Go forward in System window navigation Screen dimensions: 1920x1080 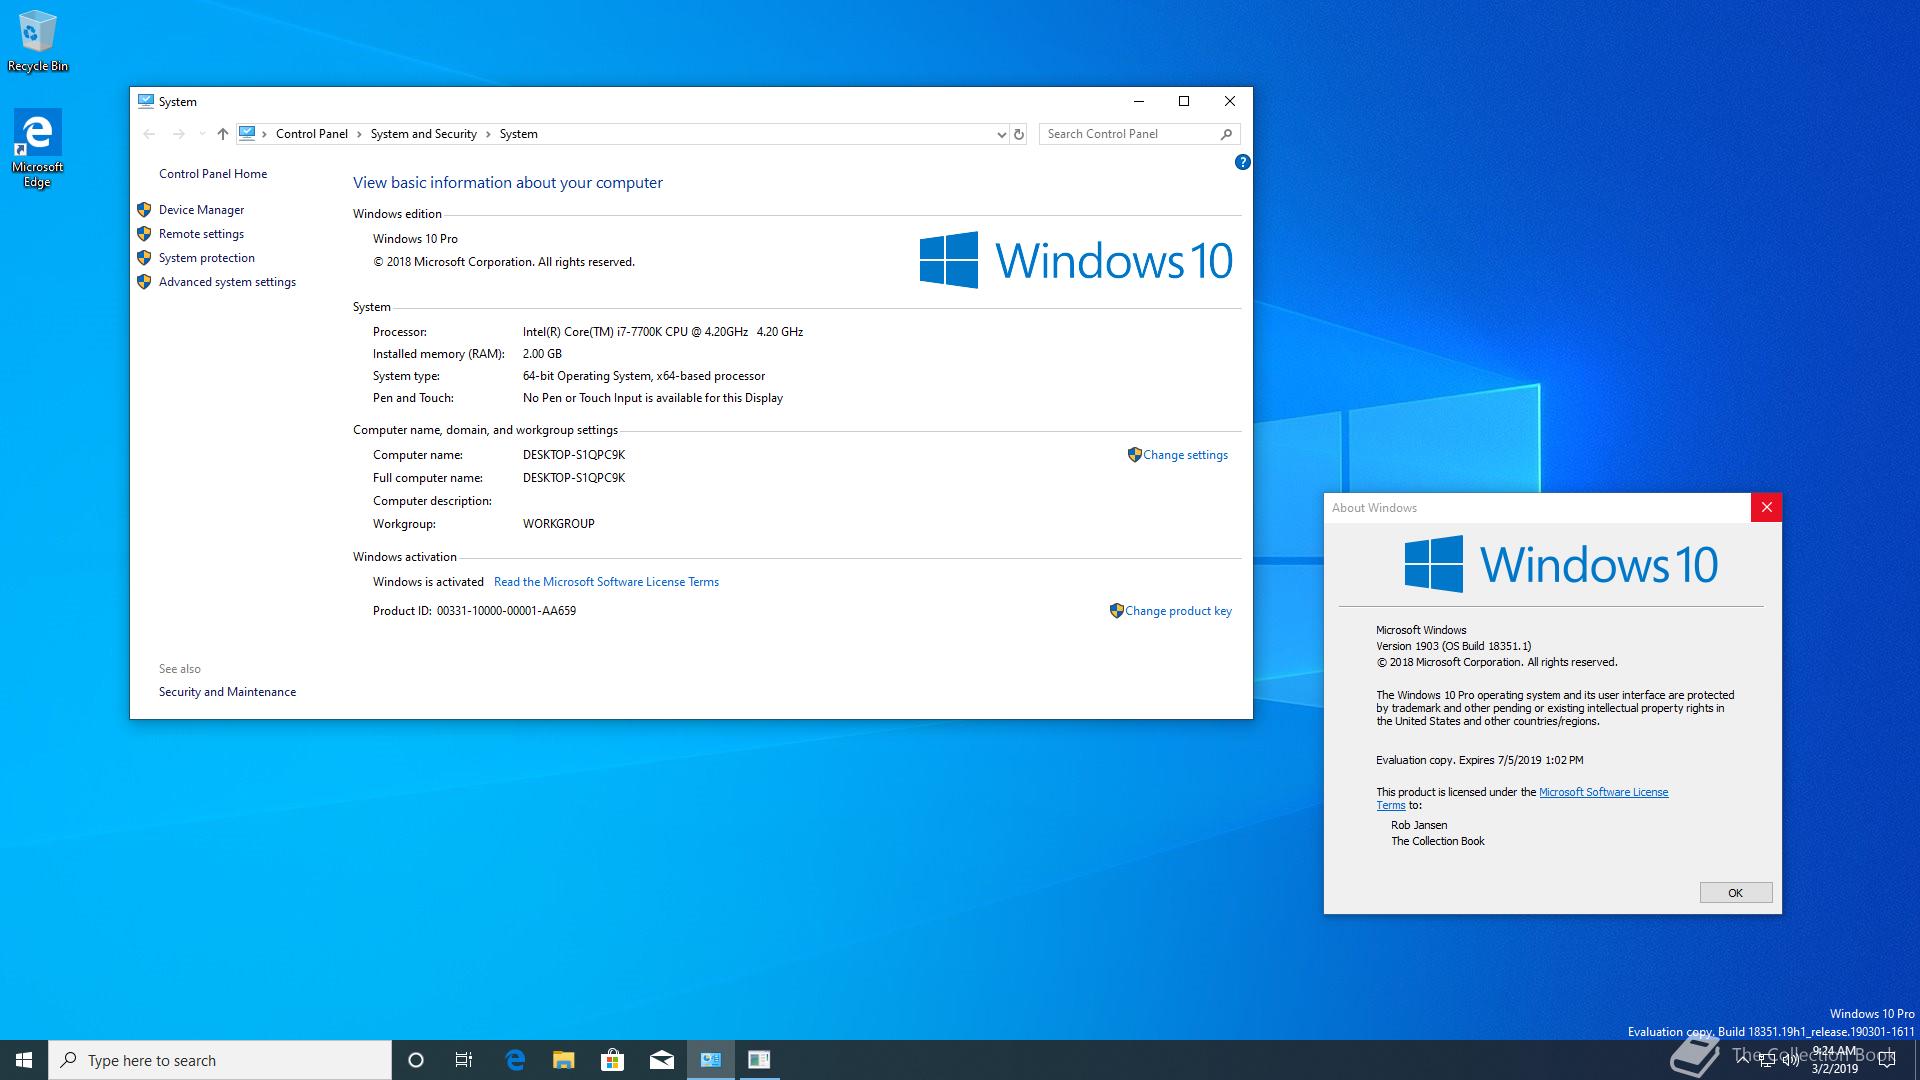point(178,134)
